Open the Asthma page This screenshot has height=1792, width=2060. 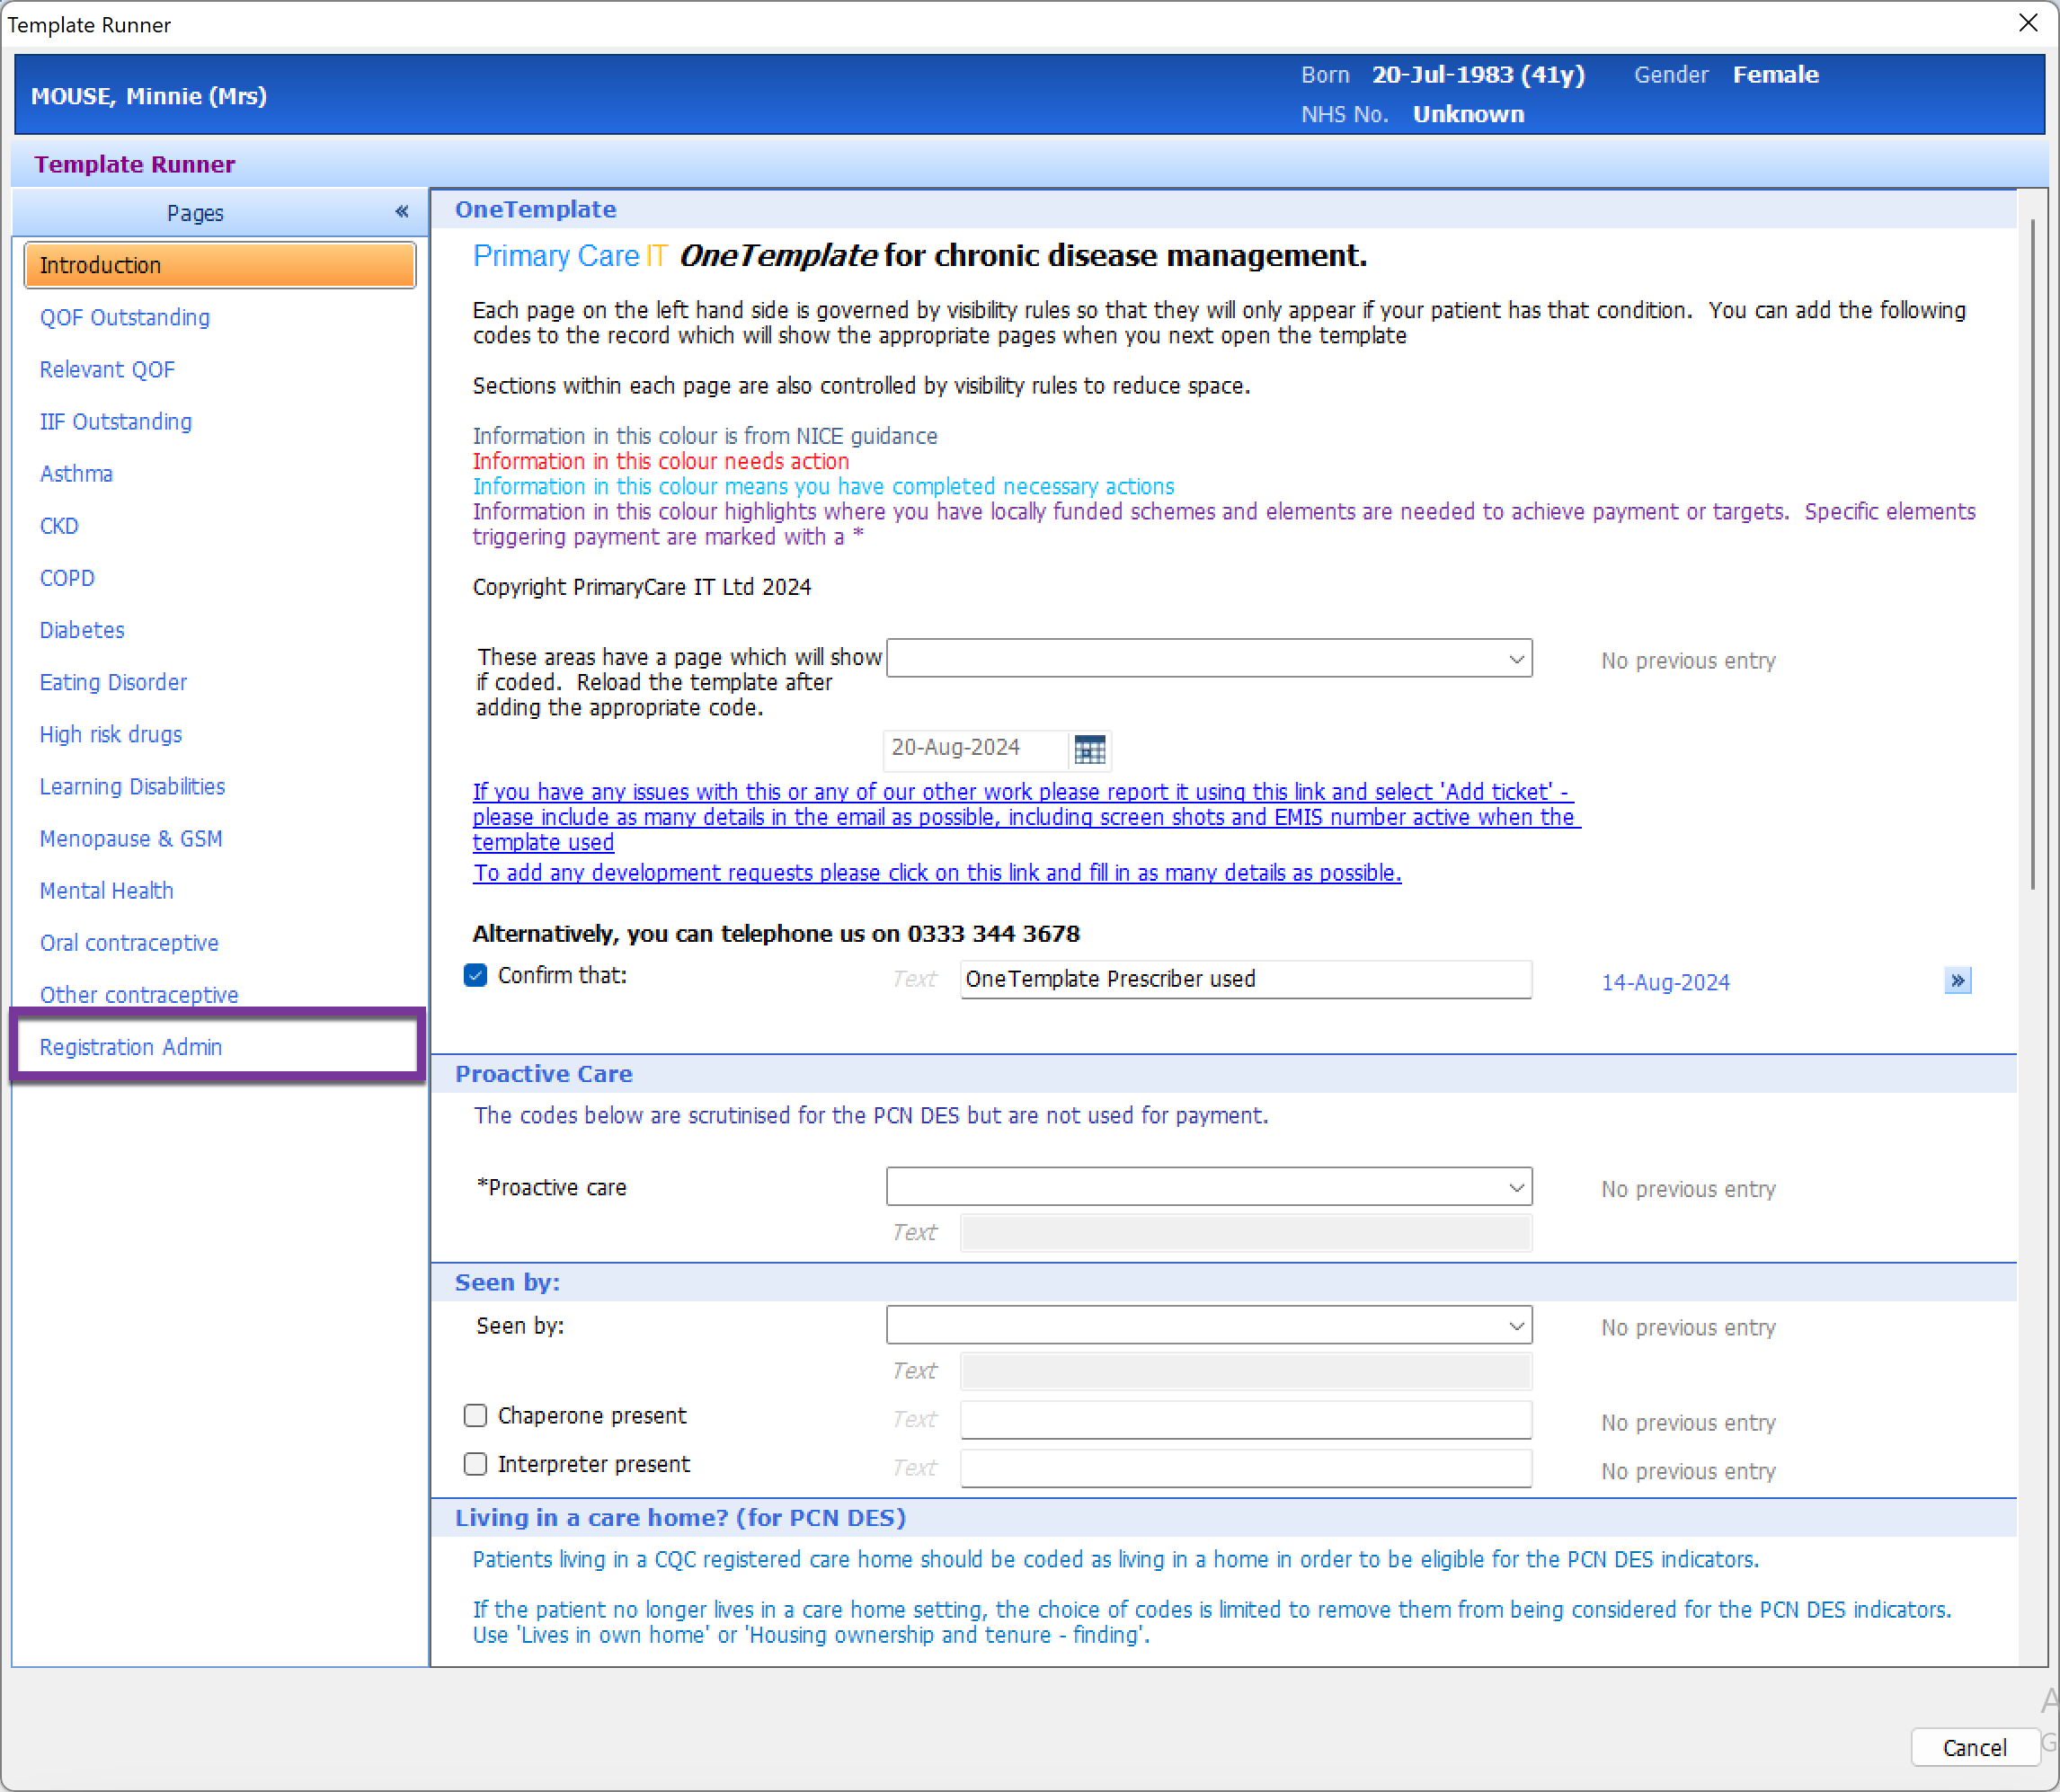coord(76,473)
